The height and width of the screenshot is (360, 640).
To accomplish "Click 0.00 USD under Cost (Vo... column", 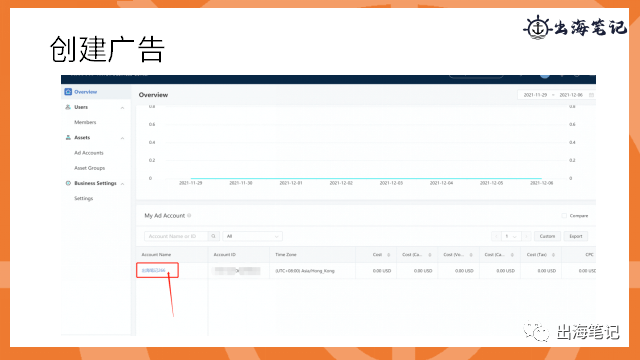I will pyautogui.click(x=464, y=271).
